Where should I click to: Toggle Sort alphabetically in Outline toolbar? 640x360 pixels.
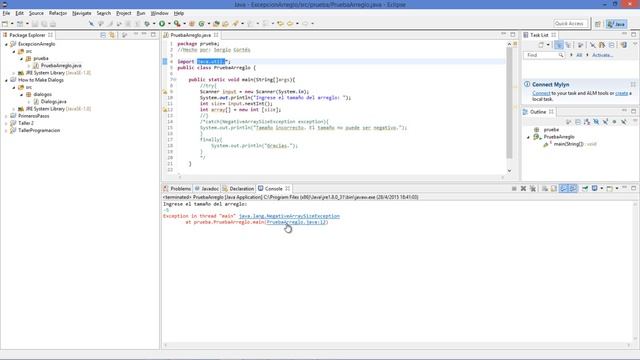(587, 122)
